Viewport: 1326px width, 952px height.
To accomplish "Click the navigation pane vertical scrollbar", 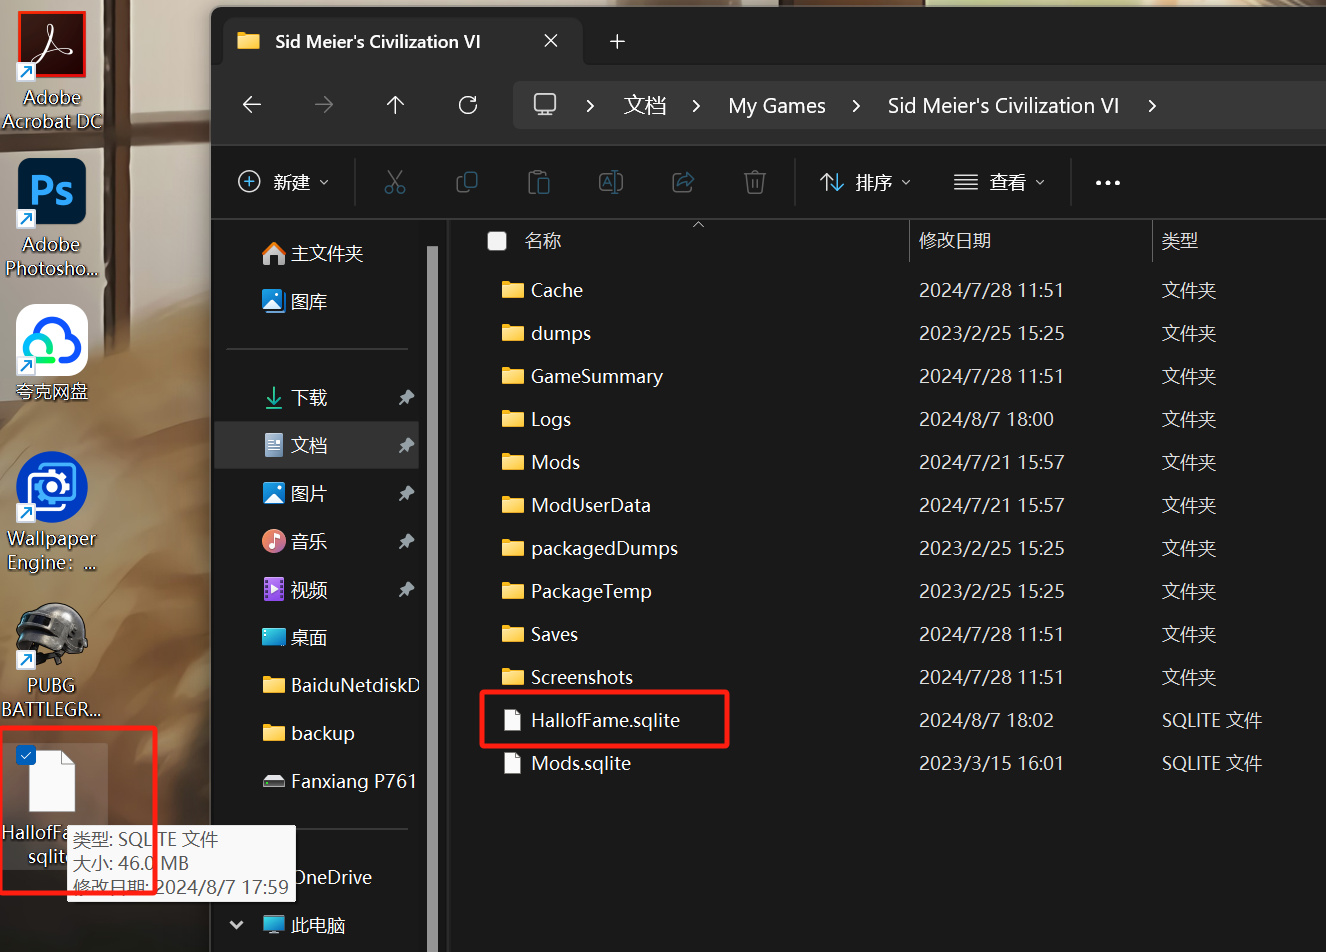I will point(432,598).
